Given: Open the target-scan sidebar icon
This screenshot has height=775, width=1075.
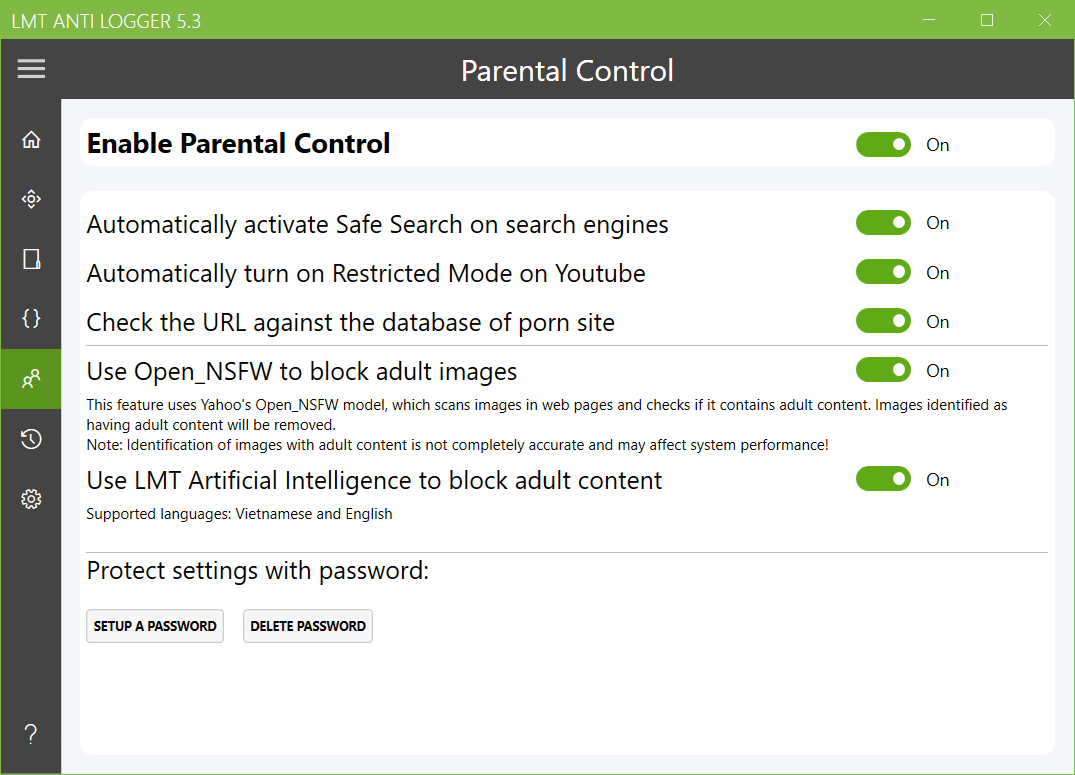Looking at the screenshot, I should point(31,200).
